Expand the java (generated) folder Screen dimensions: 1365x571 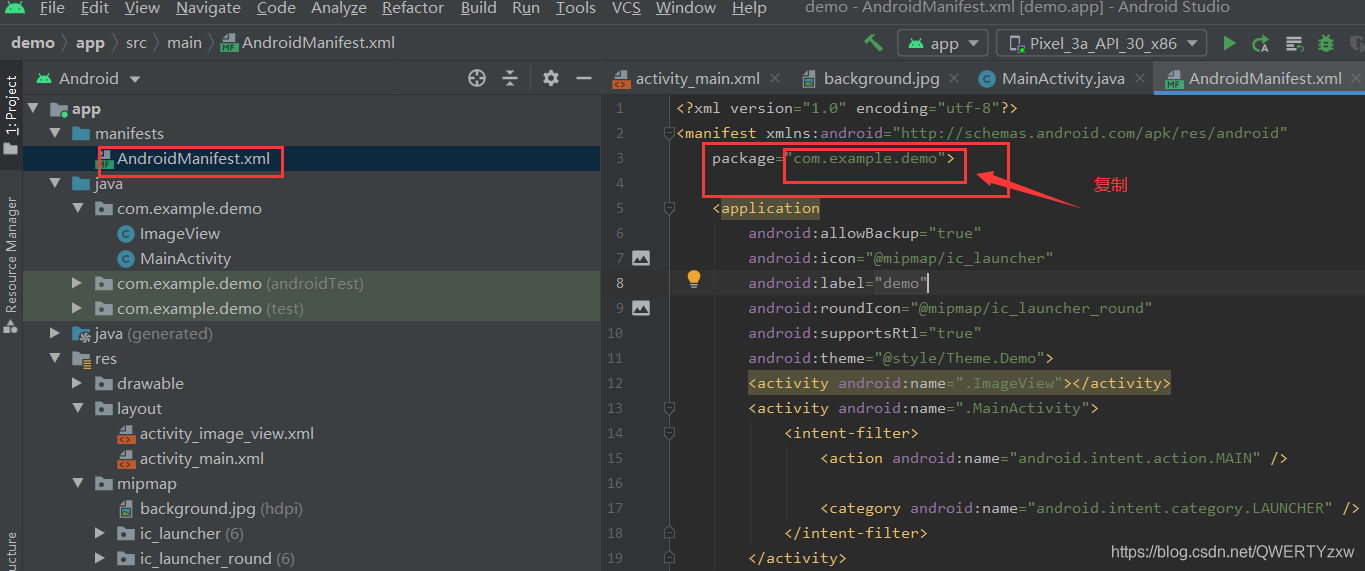tap(55, 334)
